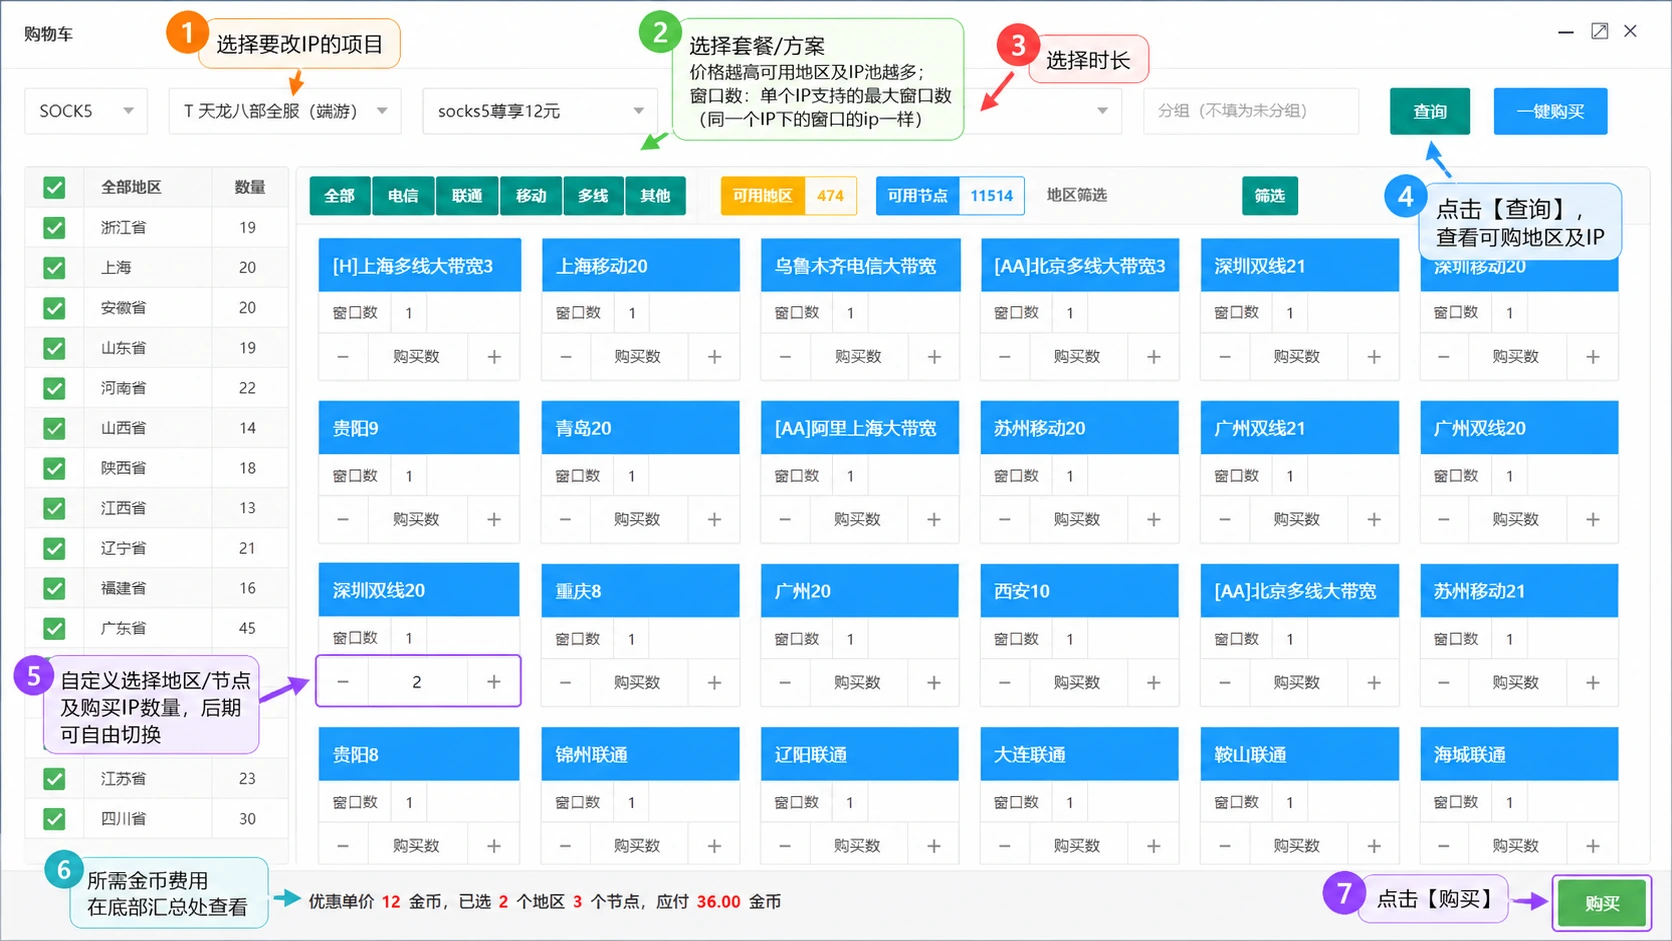Click plus button on 深圳双线21
1672x941 pixels.
pos(1374,357)
